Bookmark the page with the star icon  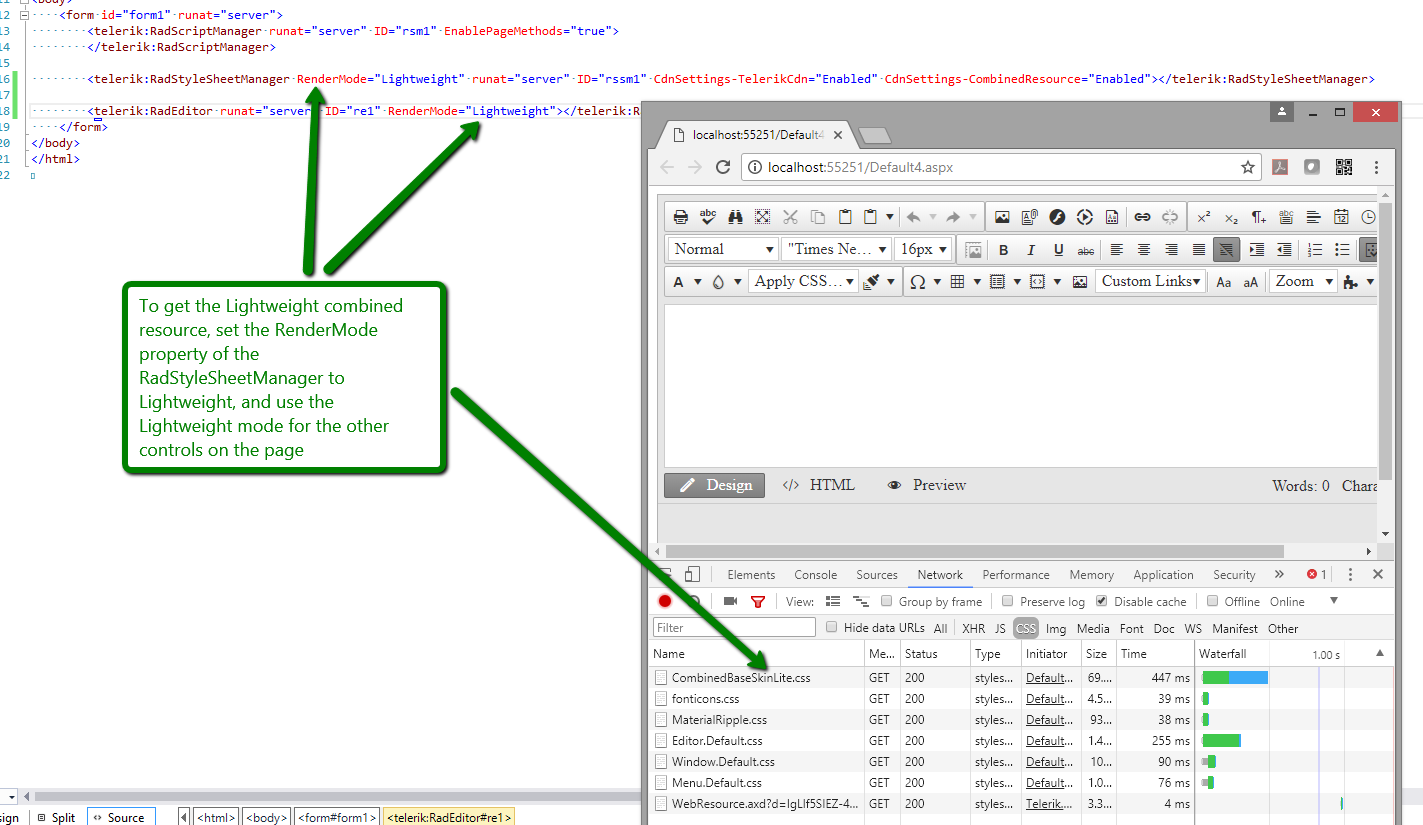[1248, 167]
